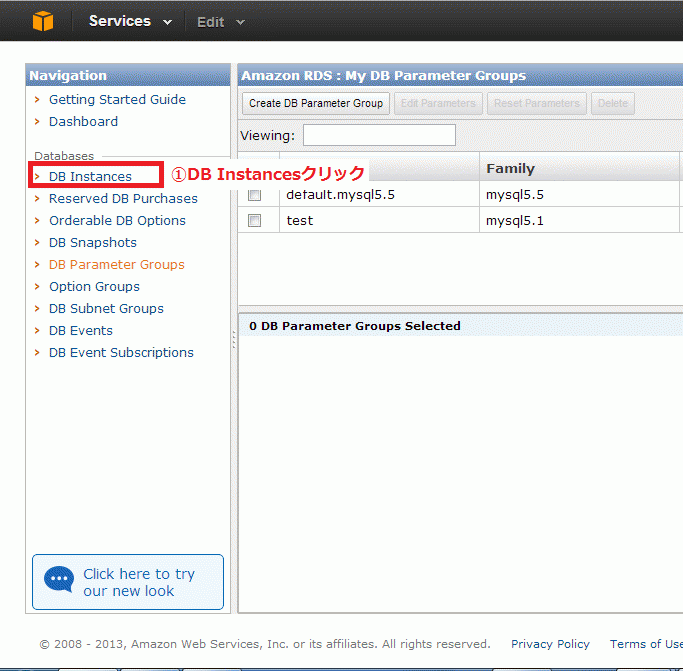Click Create DB Parameter Group button

(316, 103)
